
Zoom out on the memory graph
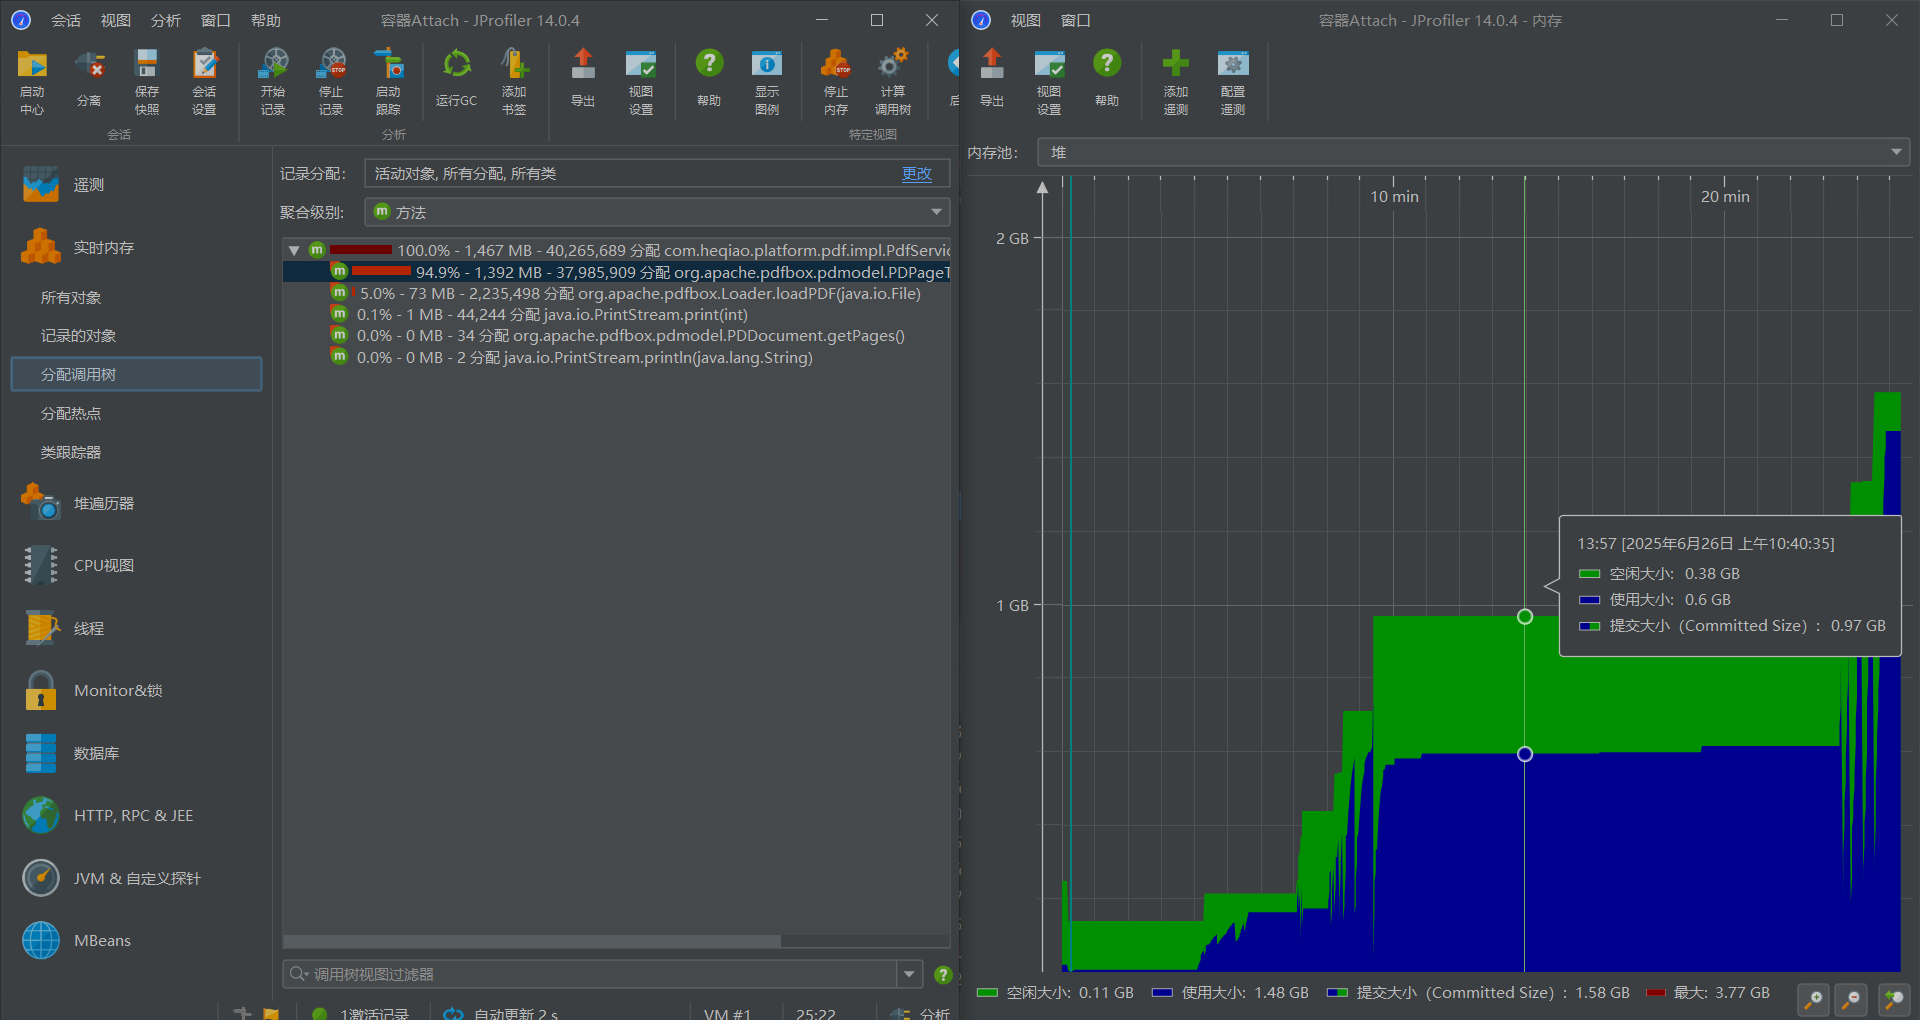click(1852, 999)
